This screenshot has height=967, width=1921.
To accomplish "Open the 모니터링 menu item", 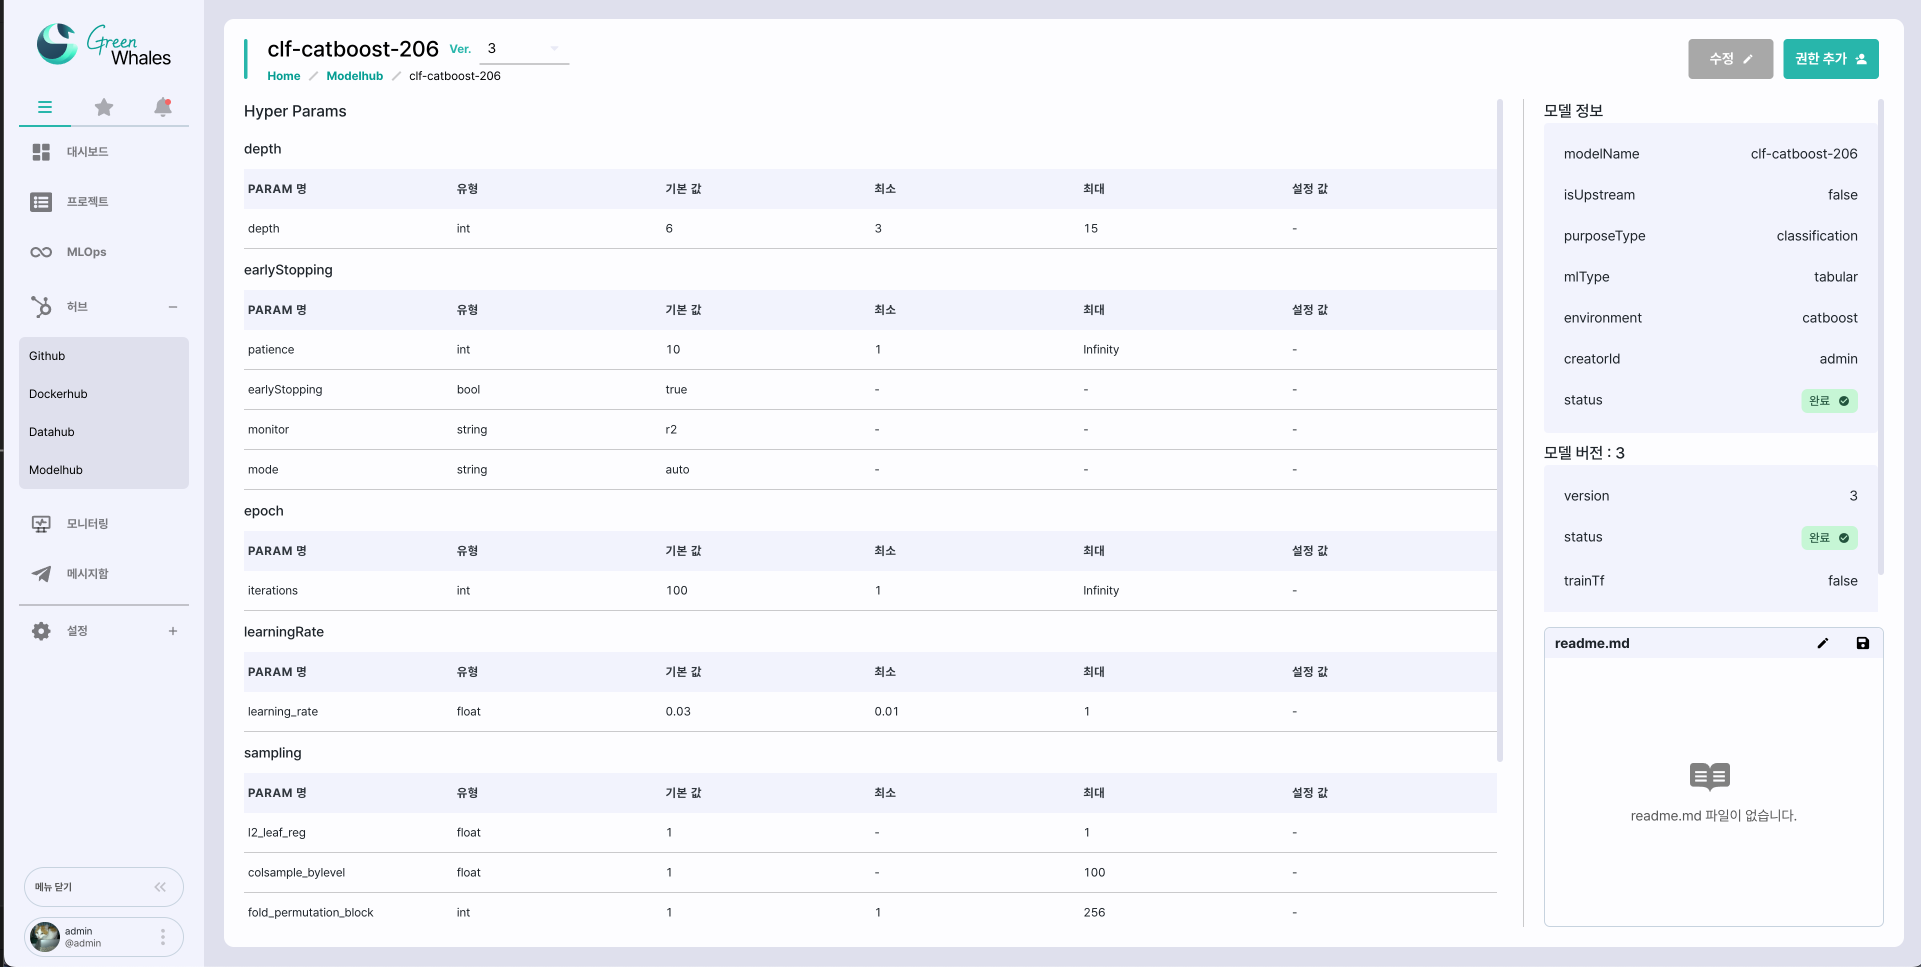I will tap(87, 524).
